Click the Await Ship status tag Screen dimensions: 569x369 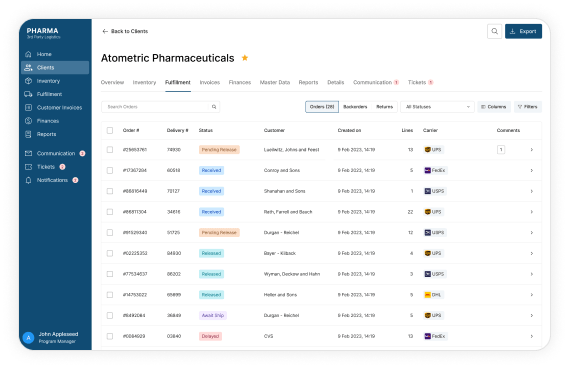(213, 315)
